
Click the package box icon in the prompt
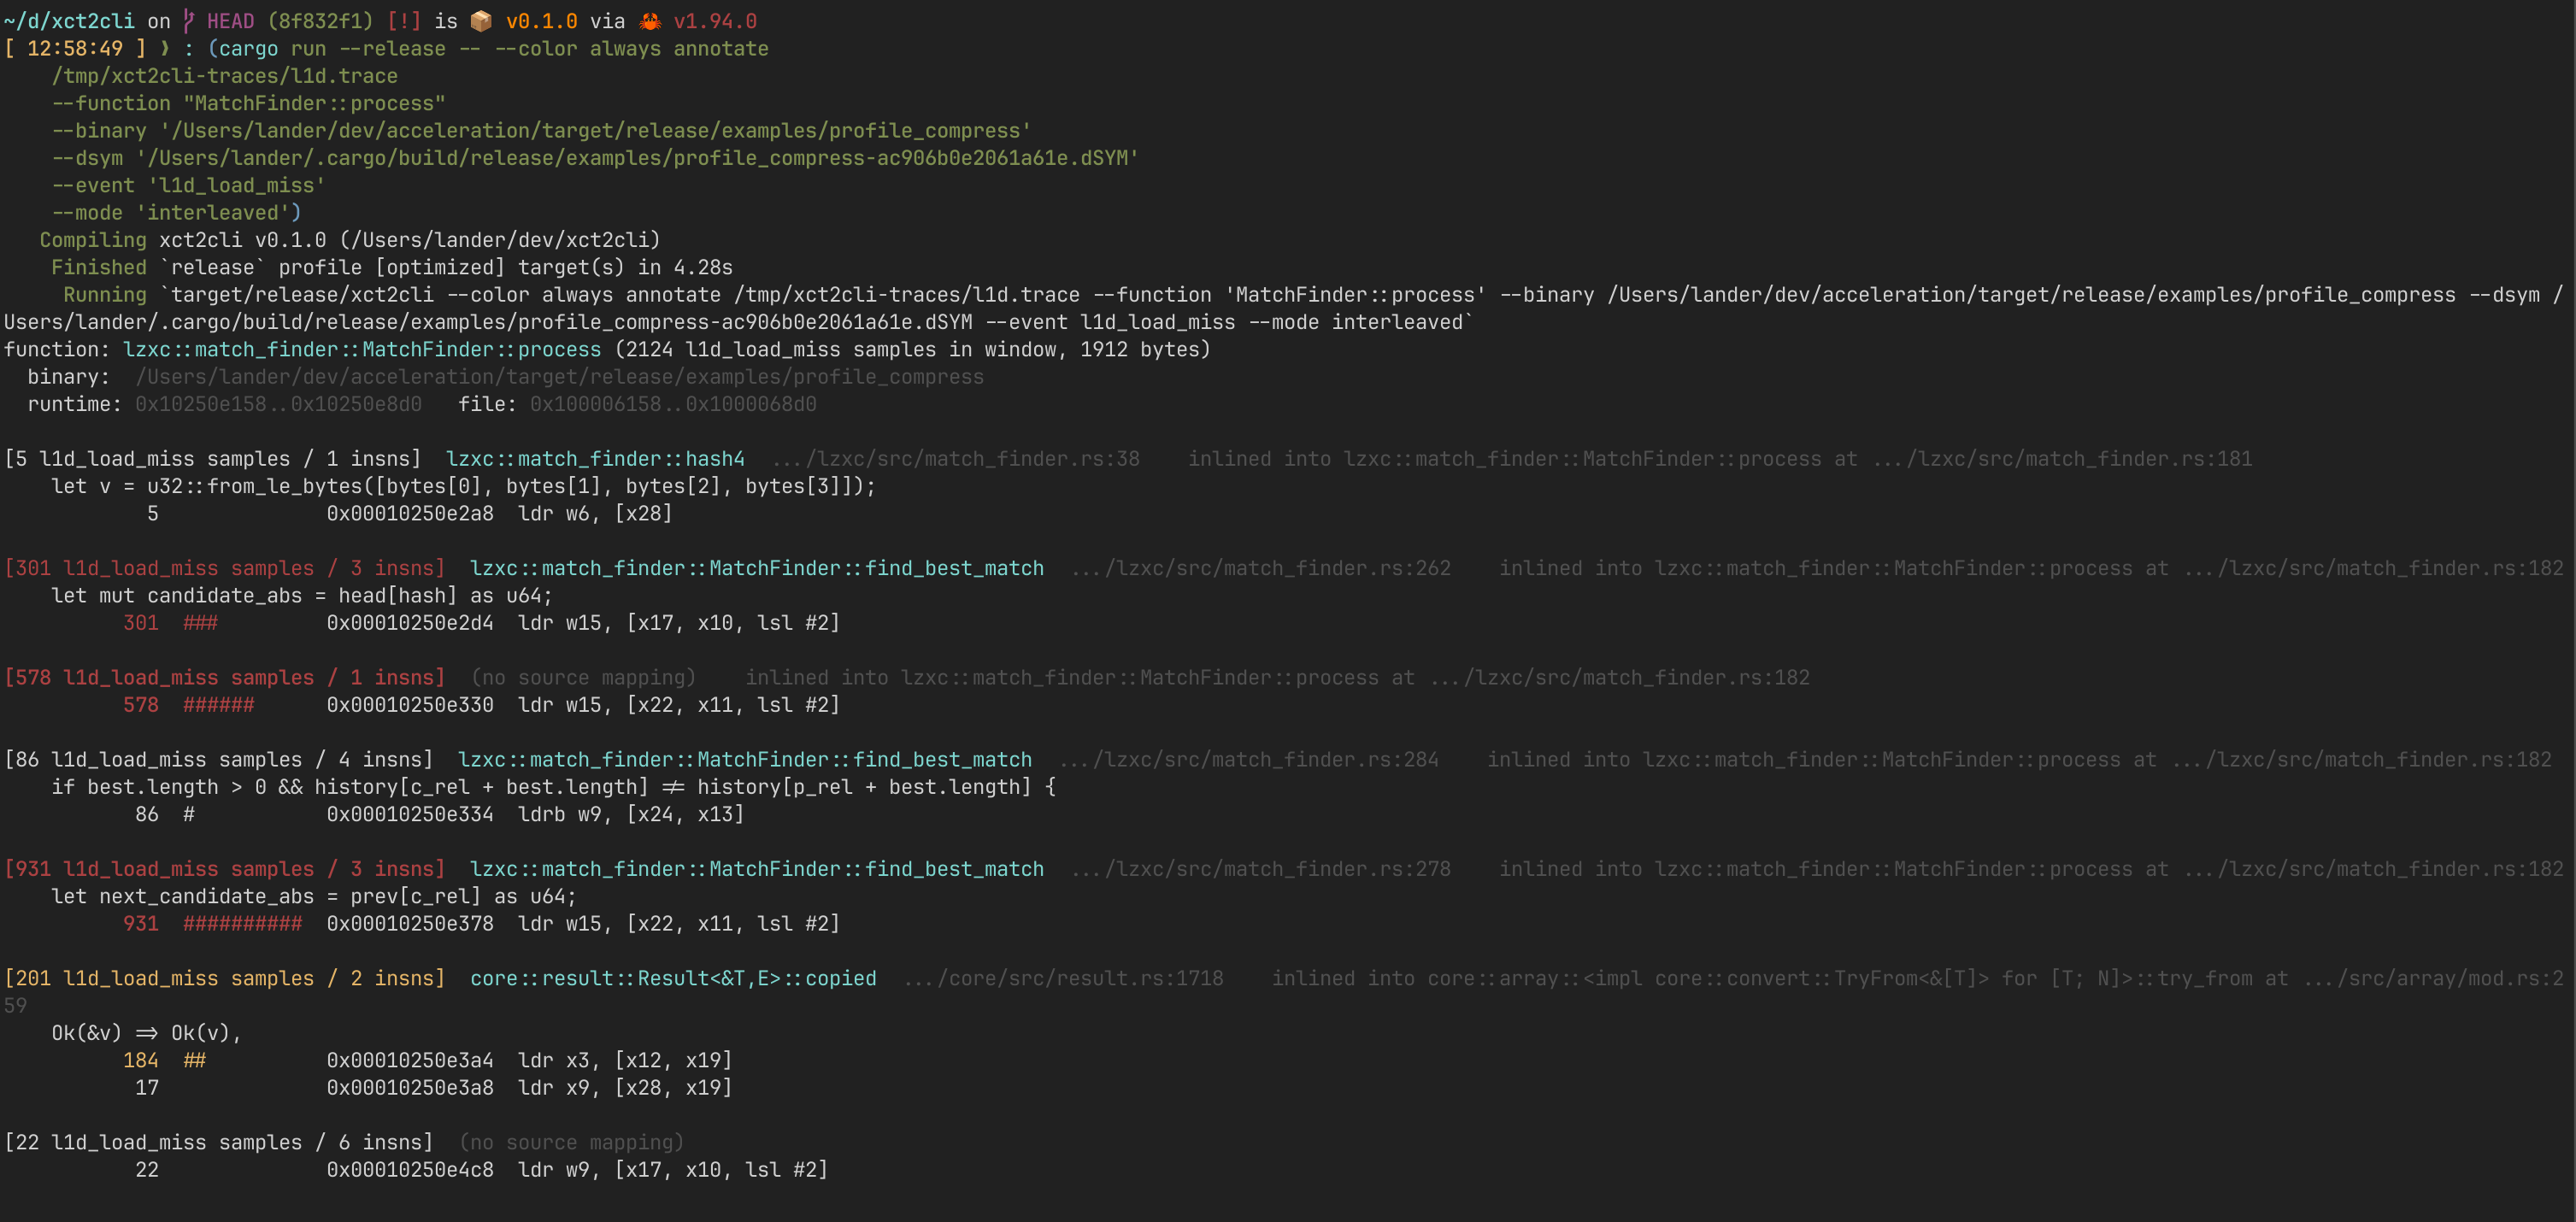click(x=481, y=20)
